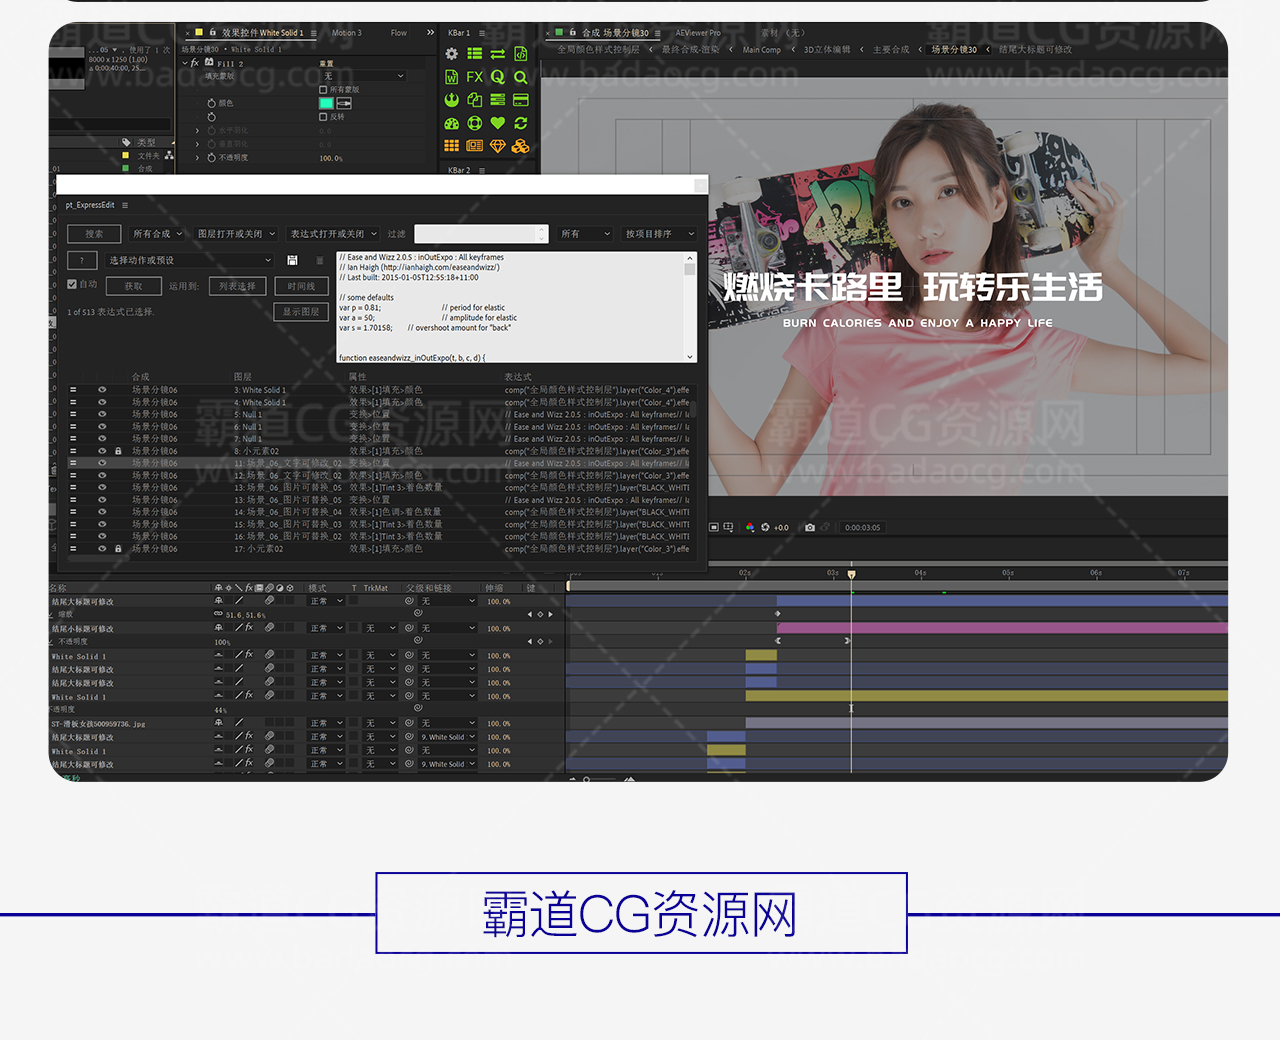Viewport: 1280px width, 1041px height.
Task: Click the 搜索 search button
Action: [94, 234]
